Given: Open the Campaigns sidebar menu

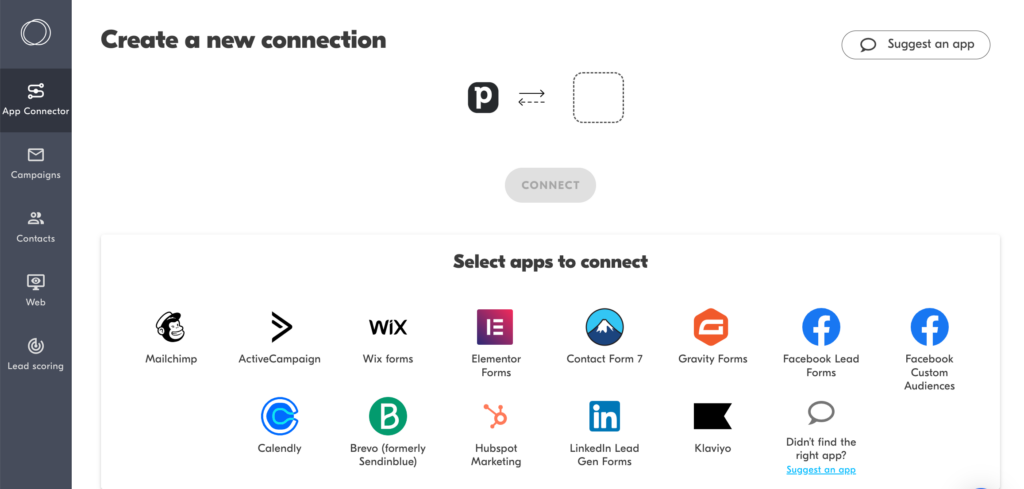Looking at the screenshot, I should [x=36, y=163].
